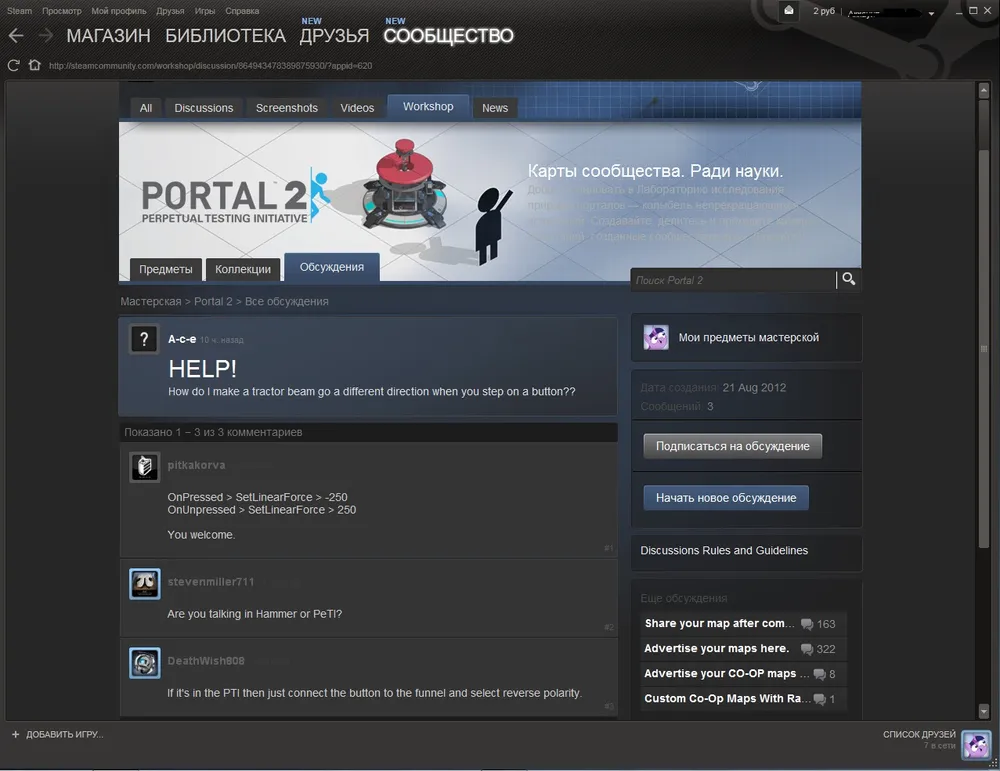The image size is (1000, 771).
Task: Switch to Коллекции workshop tab
Action: [x=243, y=269]
